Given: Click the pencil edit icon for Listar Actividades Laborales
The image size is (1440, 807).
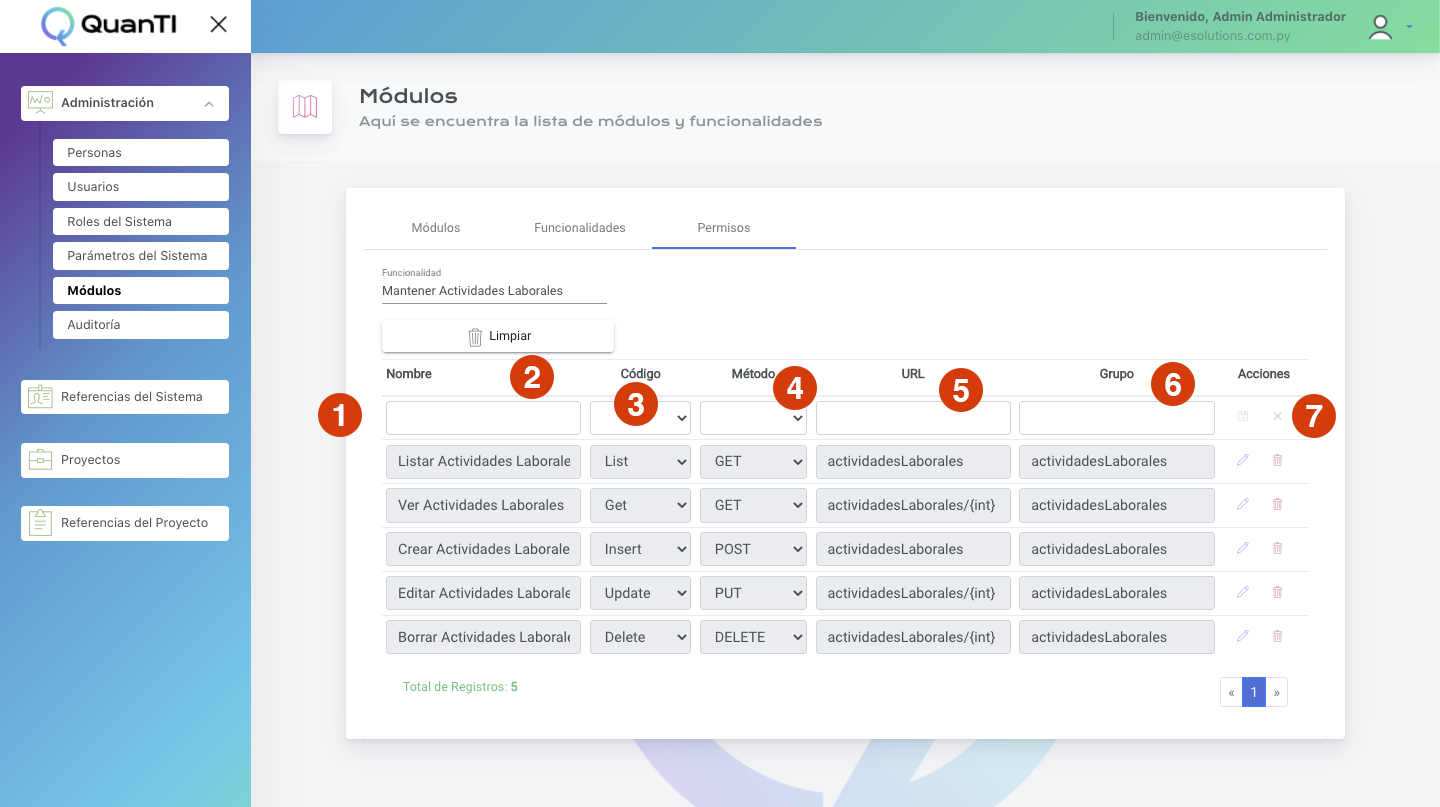Looking at the screenshot, I should (1243, 460).
